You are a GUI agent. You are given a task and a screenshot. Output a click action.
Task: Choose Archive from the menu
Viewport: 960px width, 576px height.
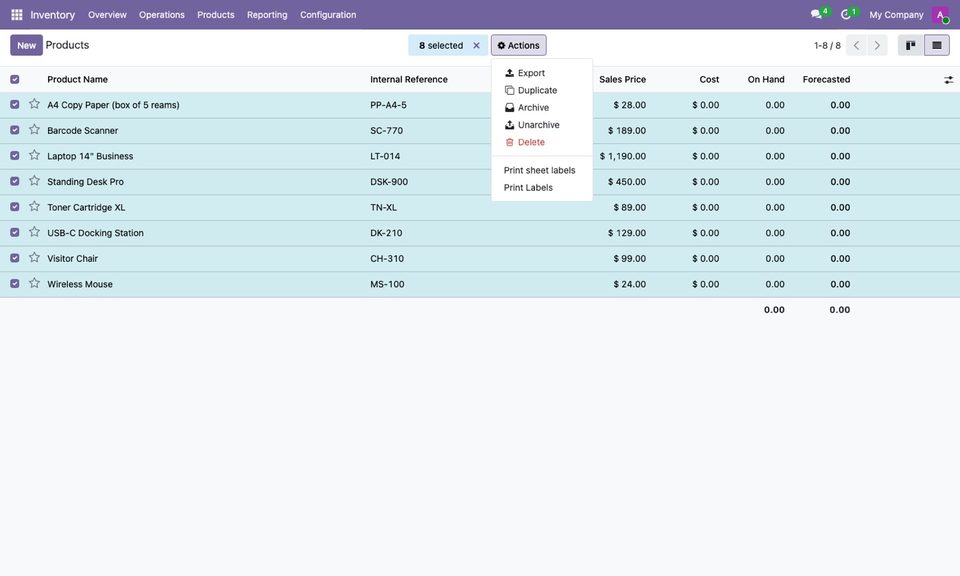542,107
